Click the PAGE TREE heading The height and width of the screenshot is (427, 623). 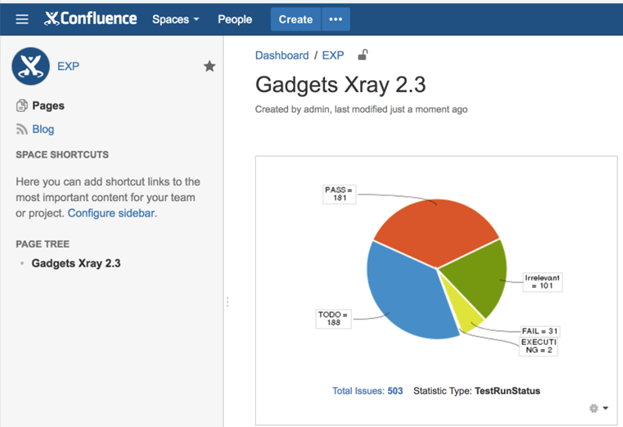pyautogui.click(x=43, y=244)
